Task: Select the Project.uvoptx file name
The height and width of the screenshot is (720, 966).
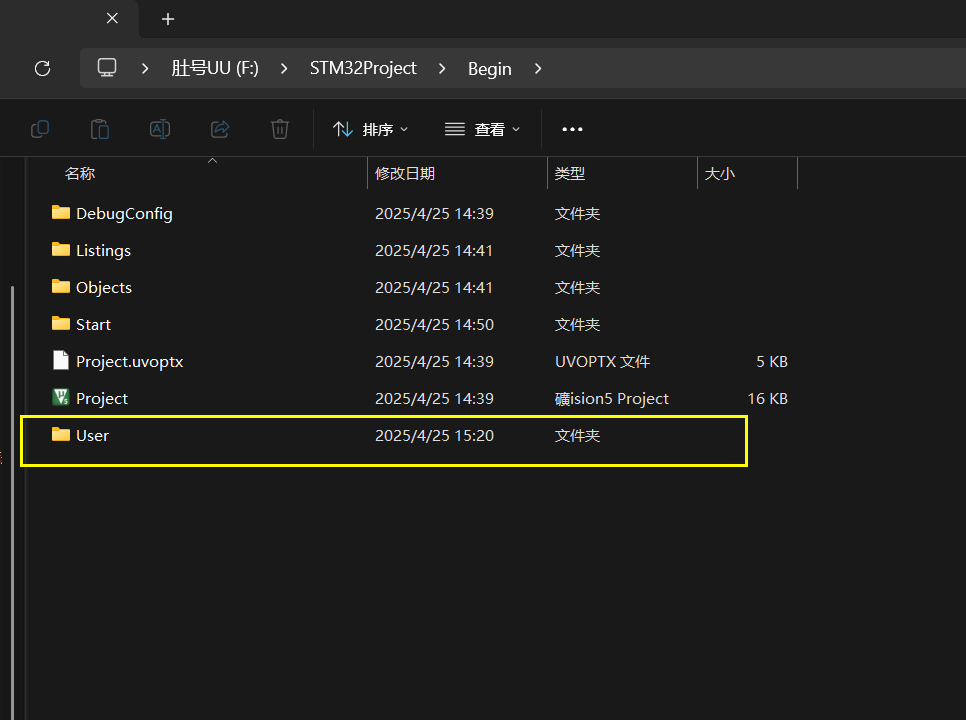Action: point(130,362)
